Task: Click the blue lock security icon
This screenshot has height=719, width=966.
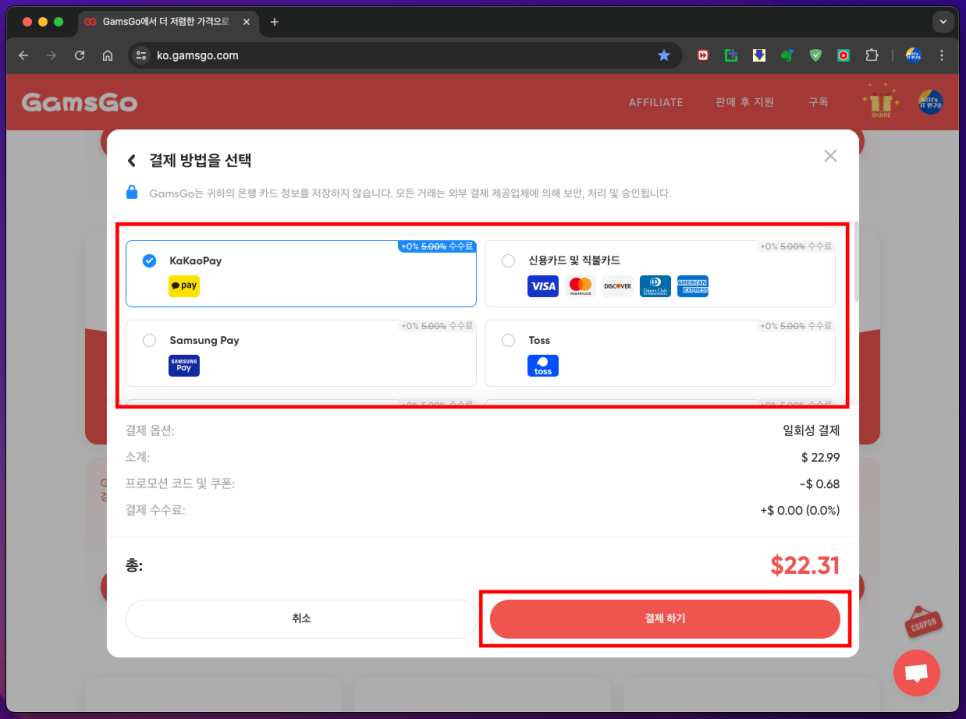Action: (x=132, y=192)
